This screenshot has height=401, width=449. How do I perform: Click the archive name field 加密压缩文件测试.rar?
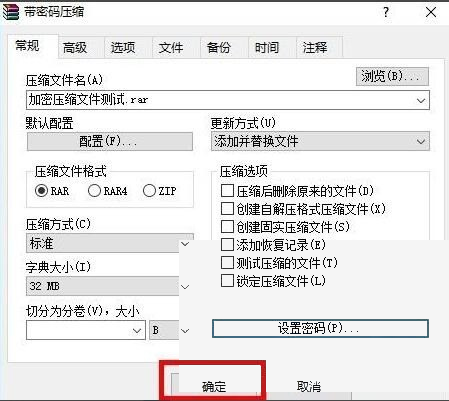coord(228,100)
